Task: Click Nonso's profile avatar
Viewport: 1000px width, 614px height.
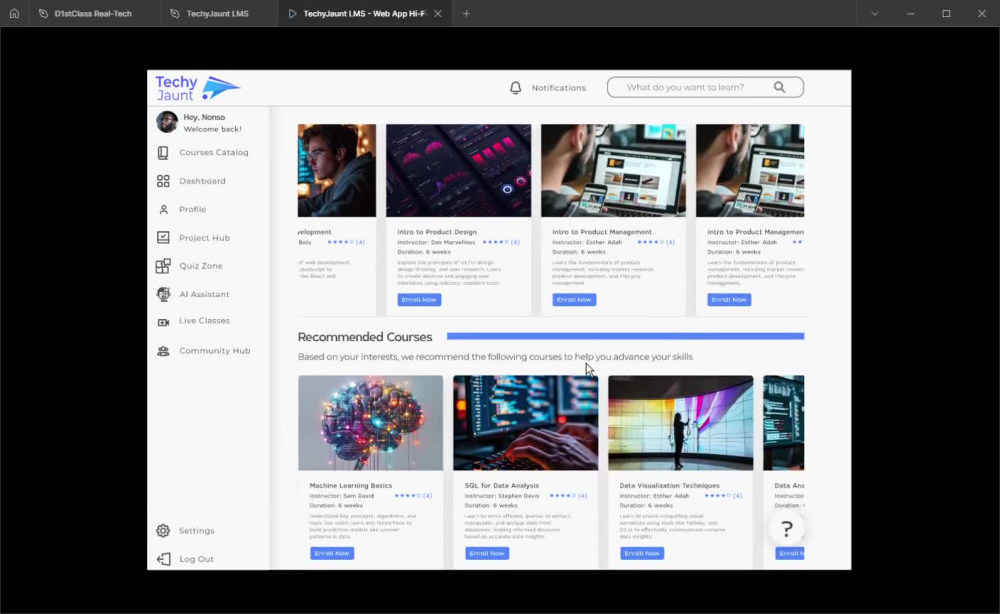Action: tap(166, 122)
